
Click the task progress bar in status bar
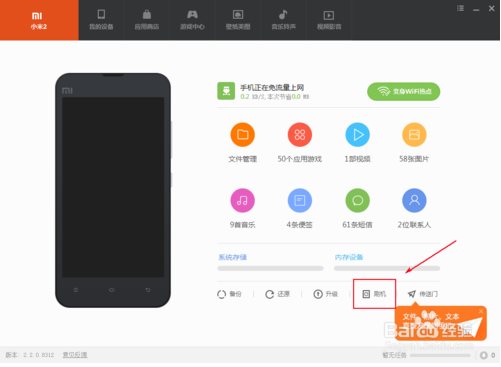tap(440, 356)
